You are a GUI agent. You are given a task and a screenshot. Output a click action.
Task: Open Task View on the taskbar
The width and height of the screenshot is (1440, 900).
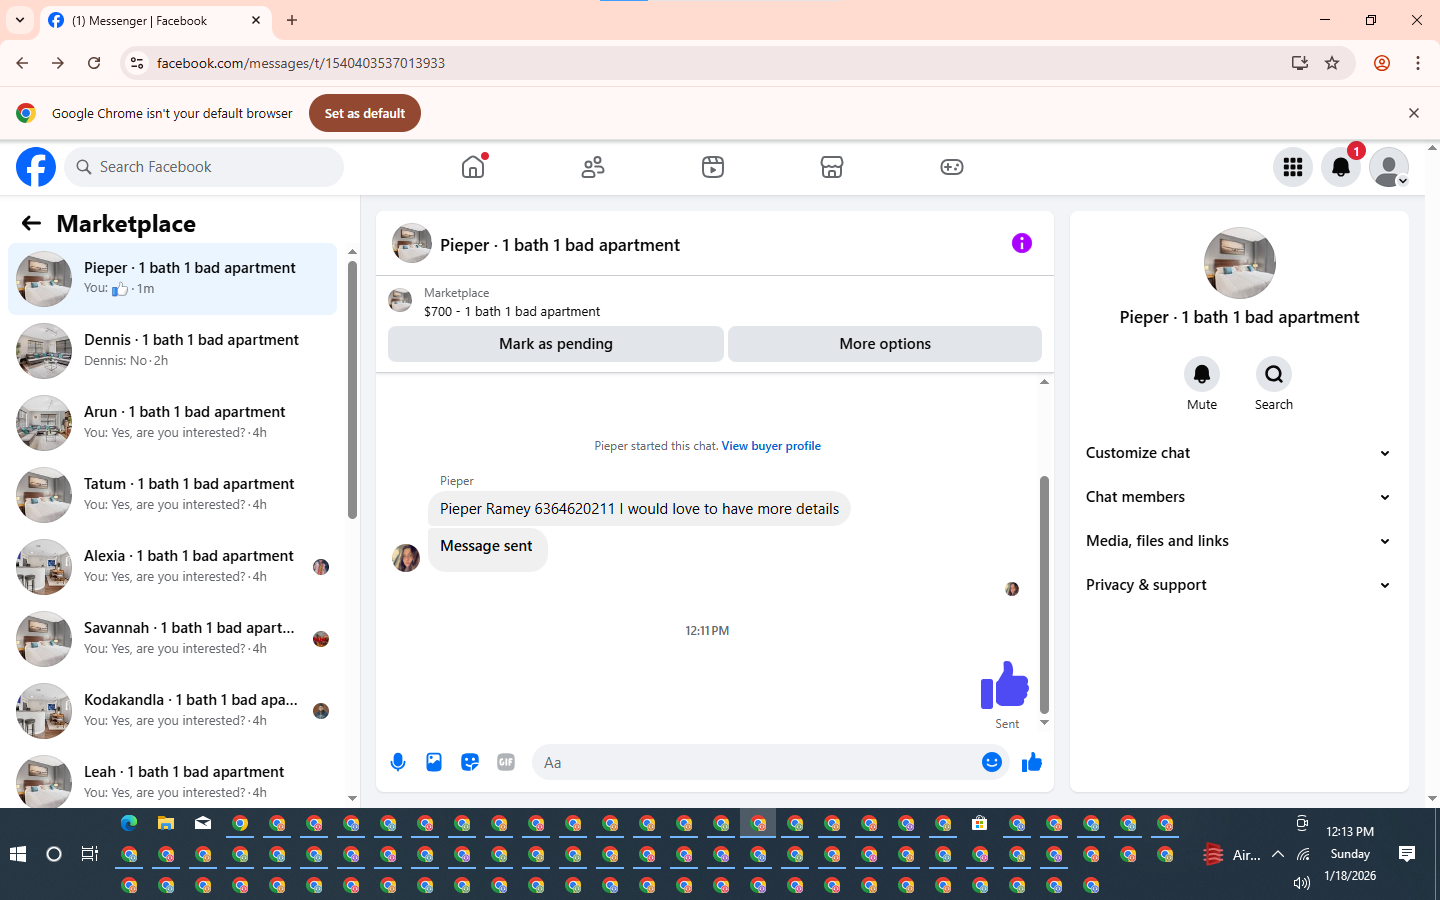[90, 854]
